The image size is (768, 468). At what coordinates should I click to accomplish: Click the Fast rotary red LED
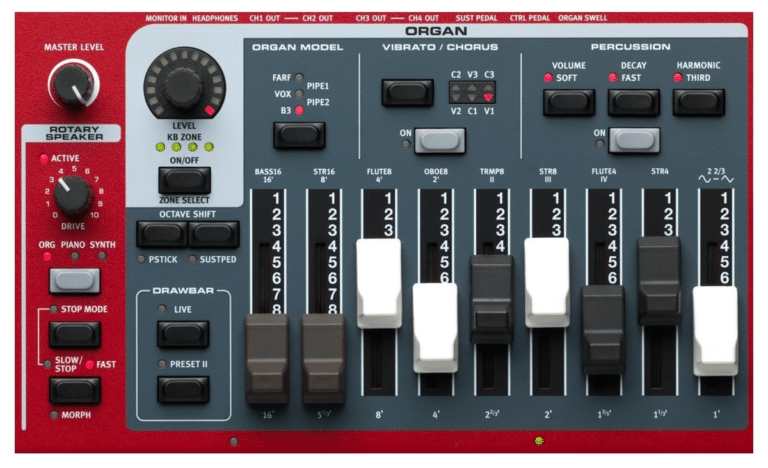(90, 365)
